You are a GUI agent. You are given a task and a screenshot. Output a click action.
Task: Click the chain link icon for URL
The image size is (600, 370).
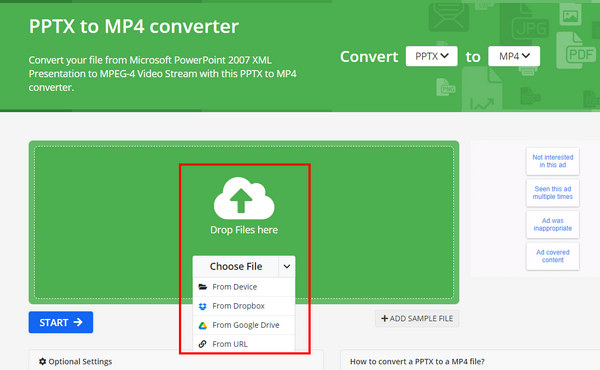[203, 344]
